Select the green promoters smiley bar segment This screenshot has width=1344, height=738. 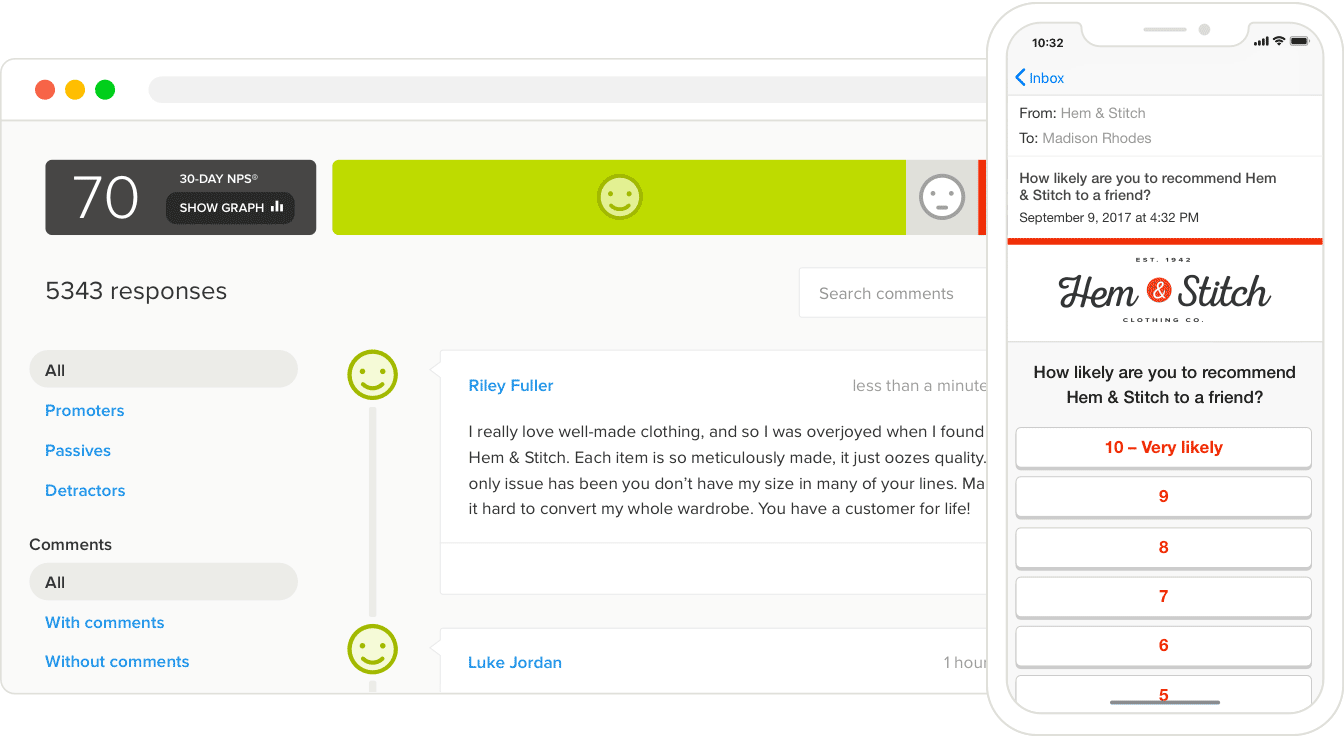(619, 197)
